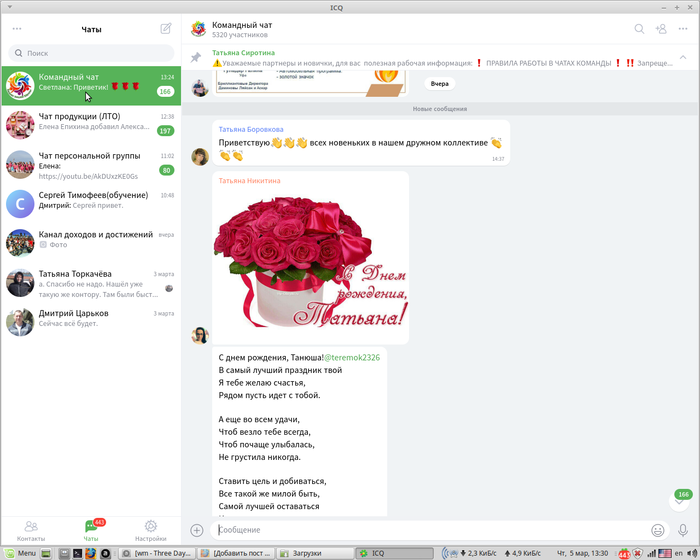Click the YouTube link in Чат персональной группы

(88, 175)
